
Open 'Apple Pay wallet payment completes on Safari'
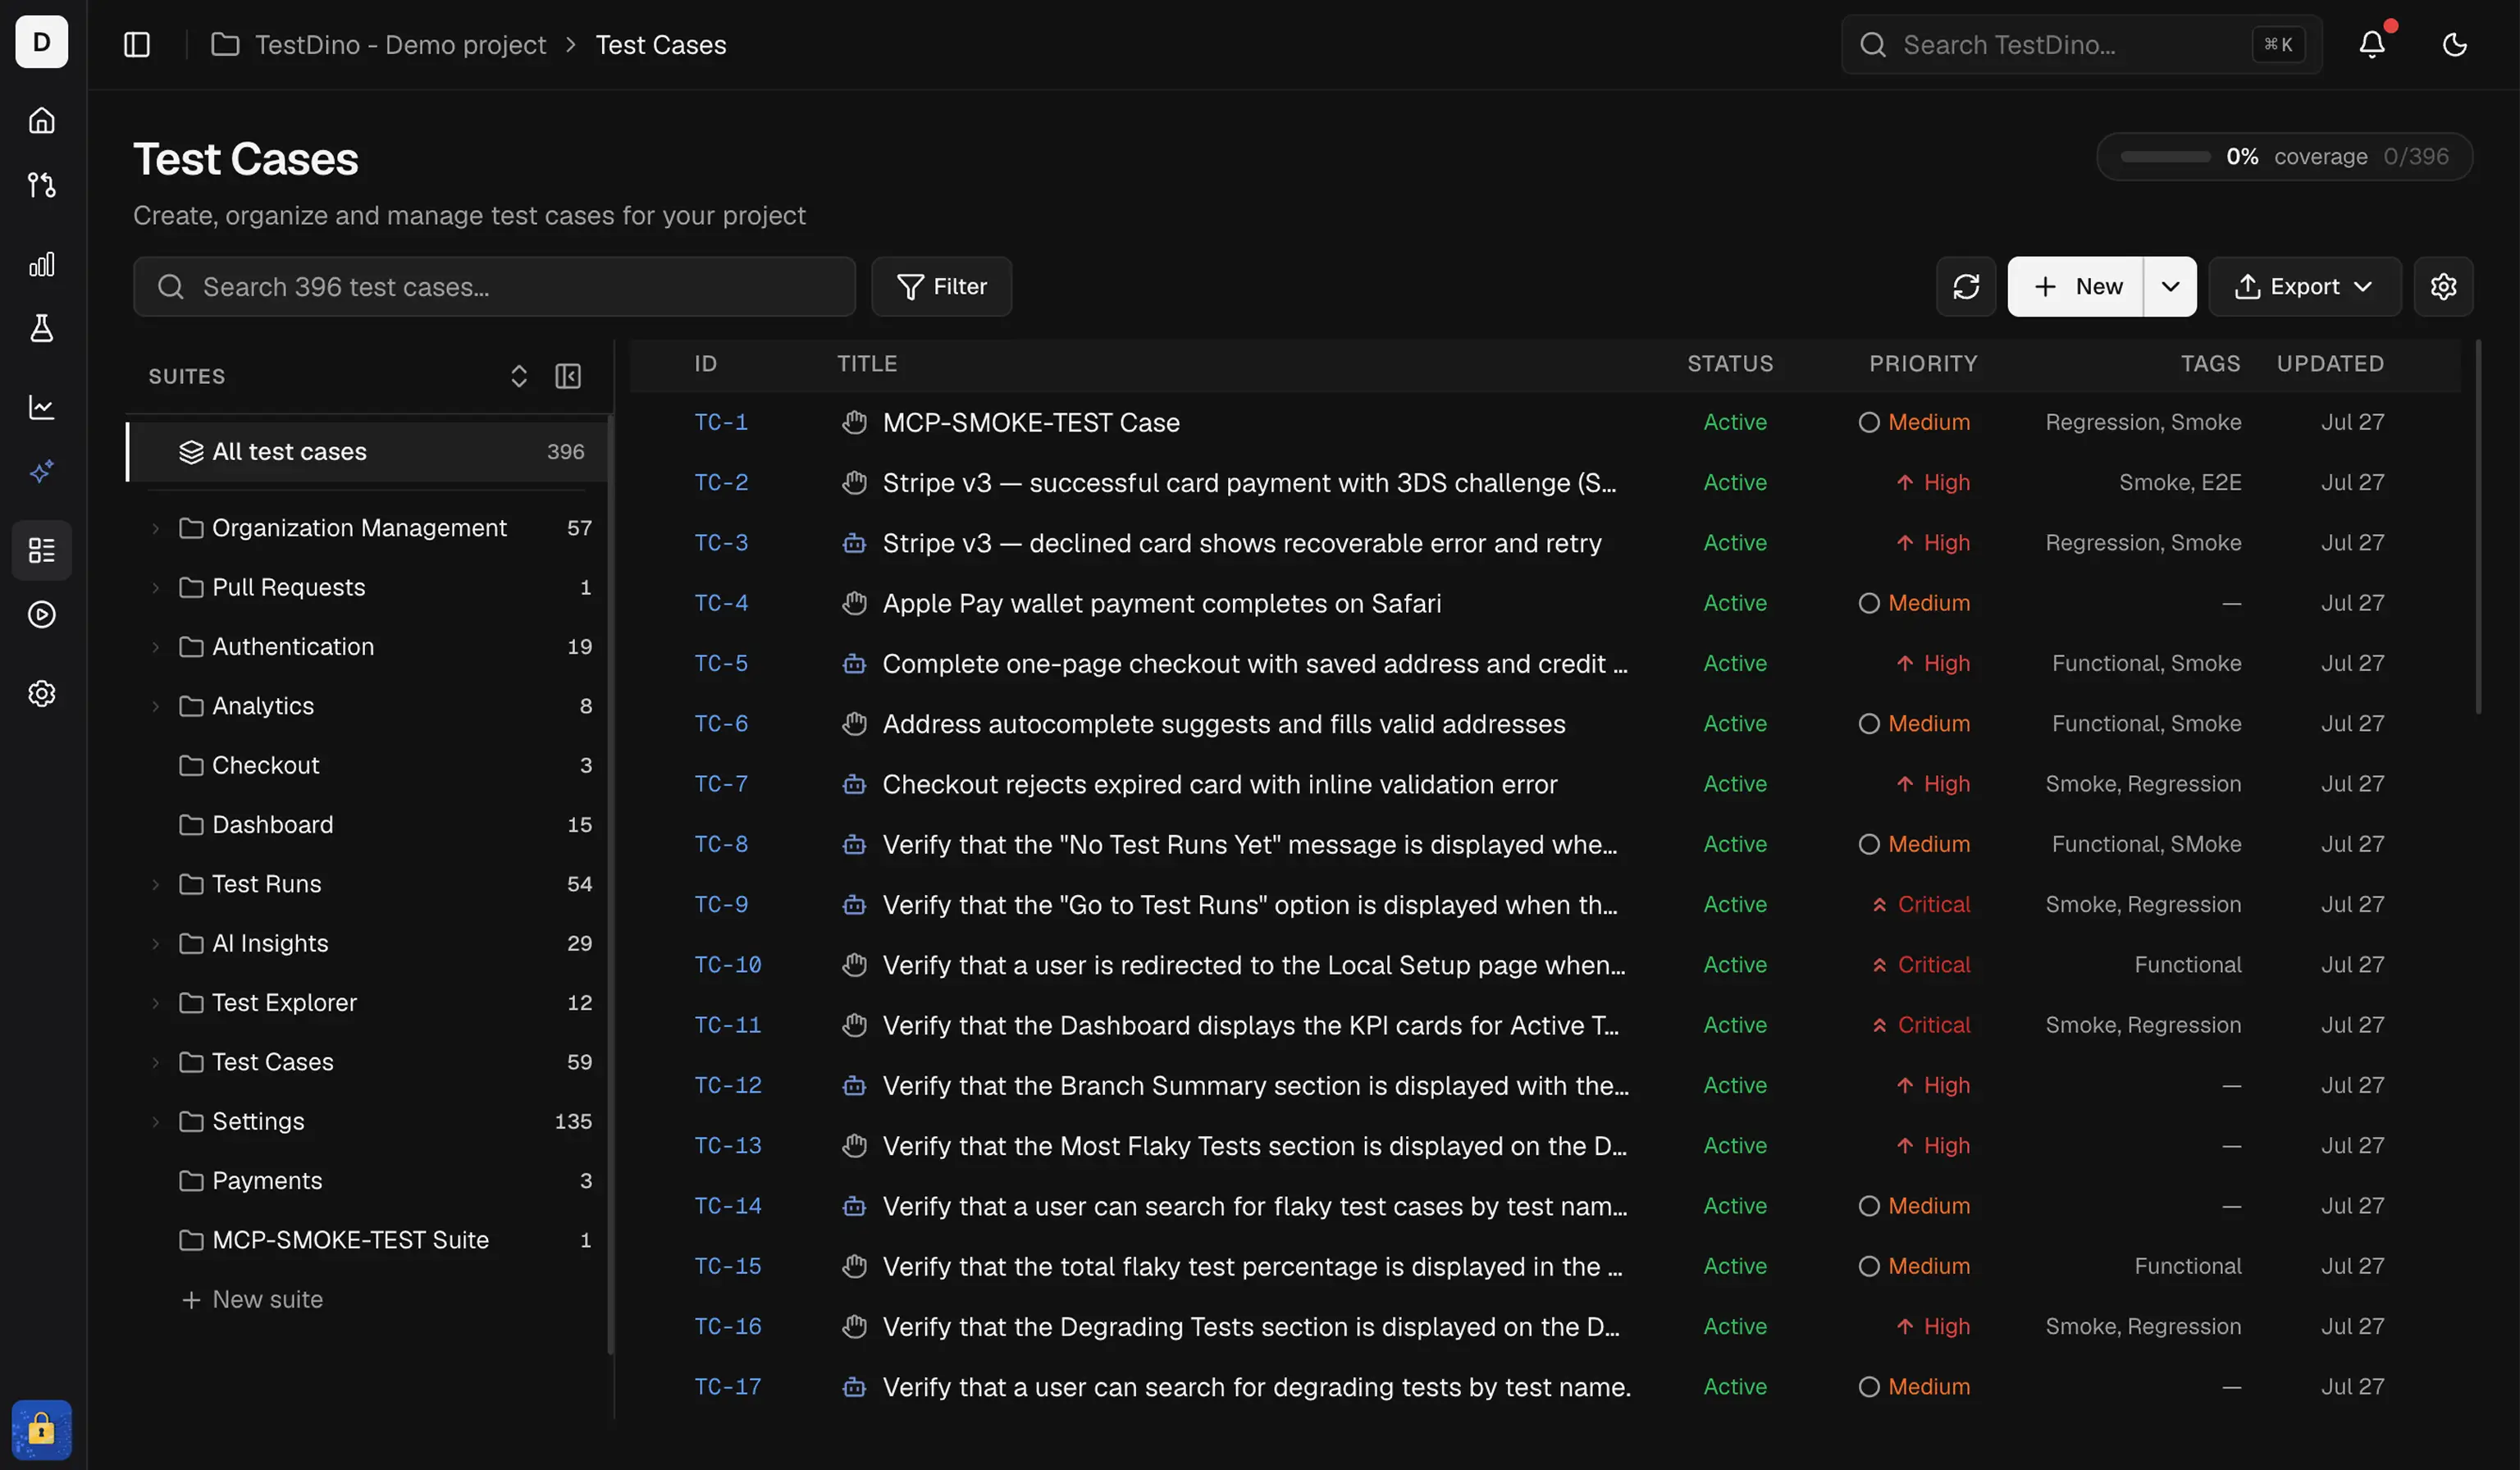[1161, 604]
